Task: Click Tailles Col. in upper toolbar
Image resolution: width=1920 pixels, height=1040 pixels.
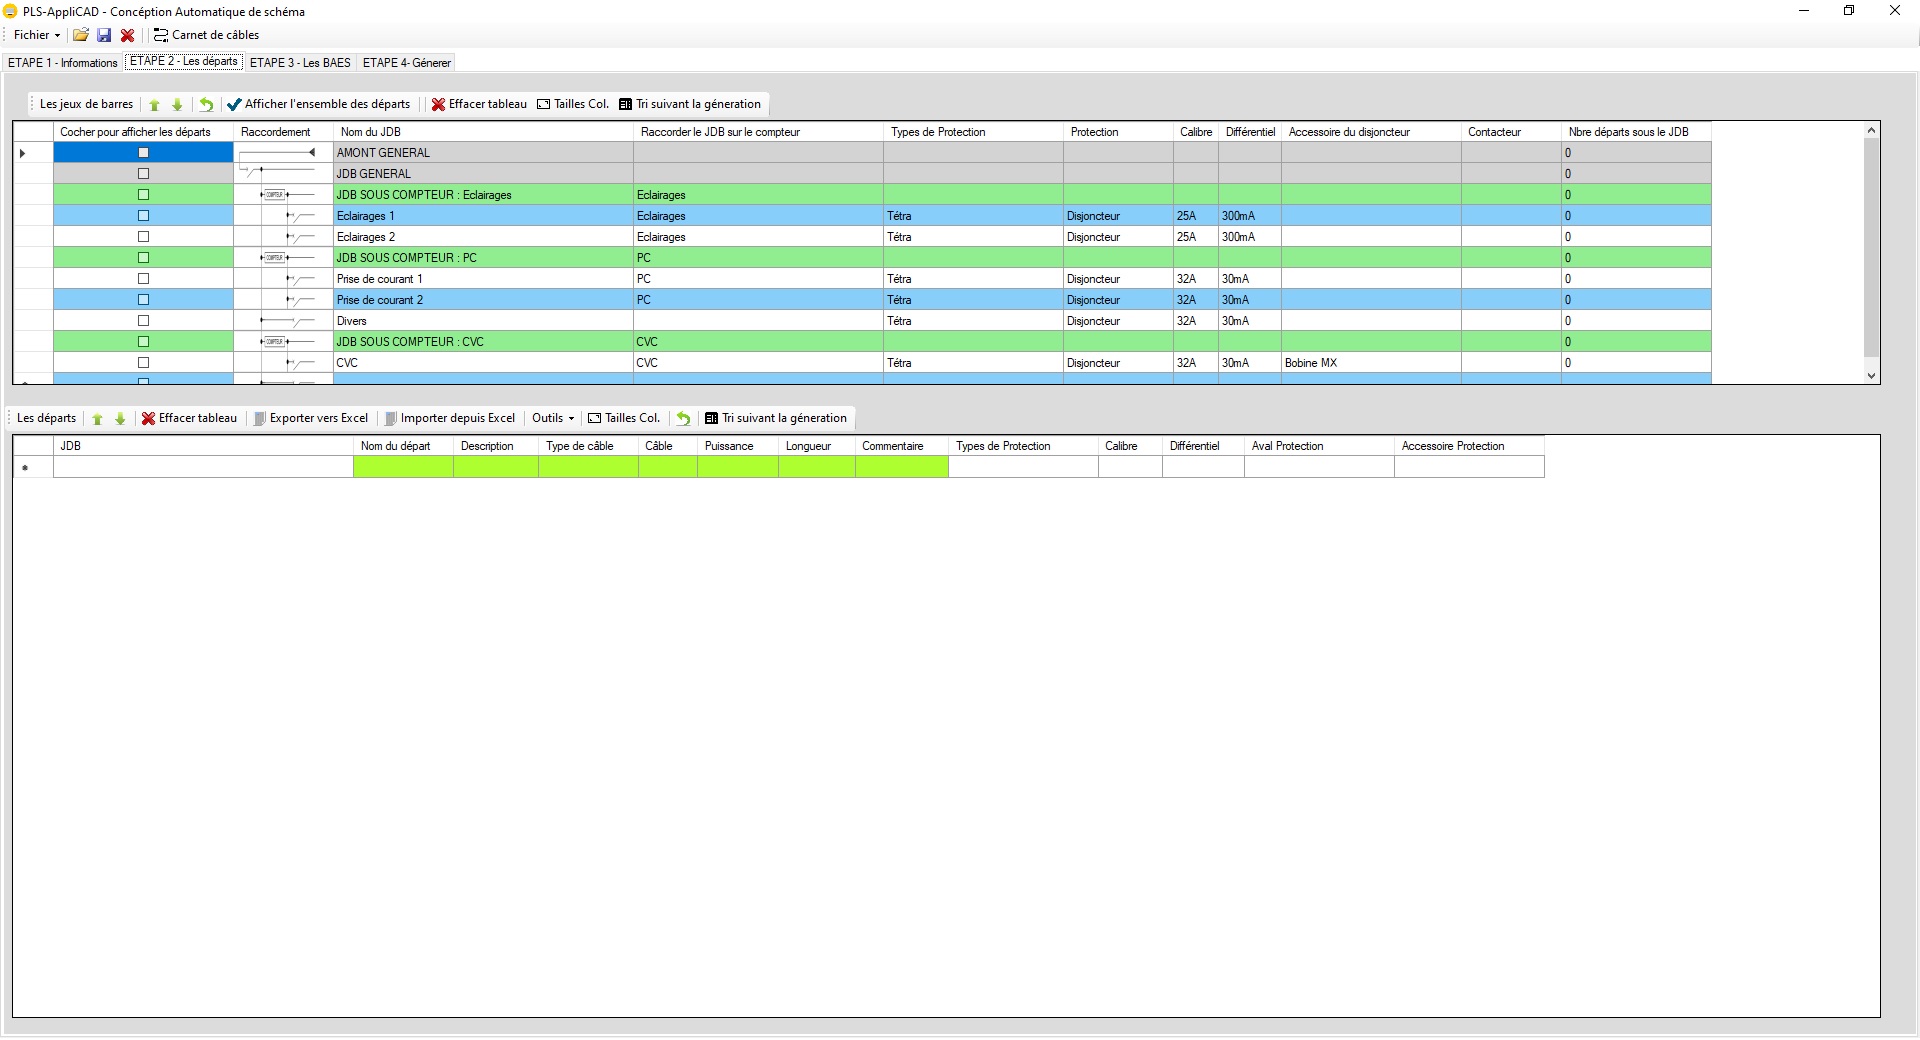Action: pos(573,104)
